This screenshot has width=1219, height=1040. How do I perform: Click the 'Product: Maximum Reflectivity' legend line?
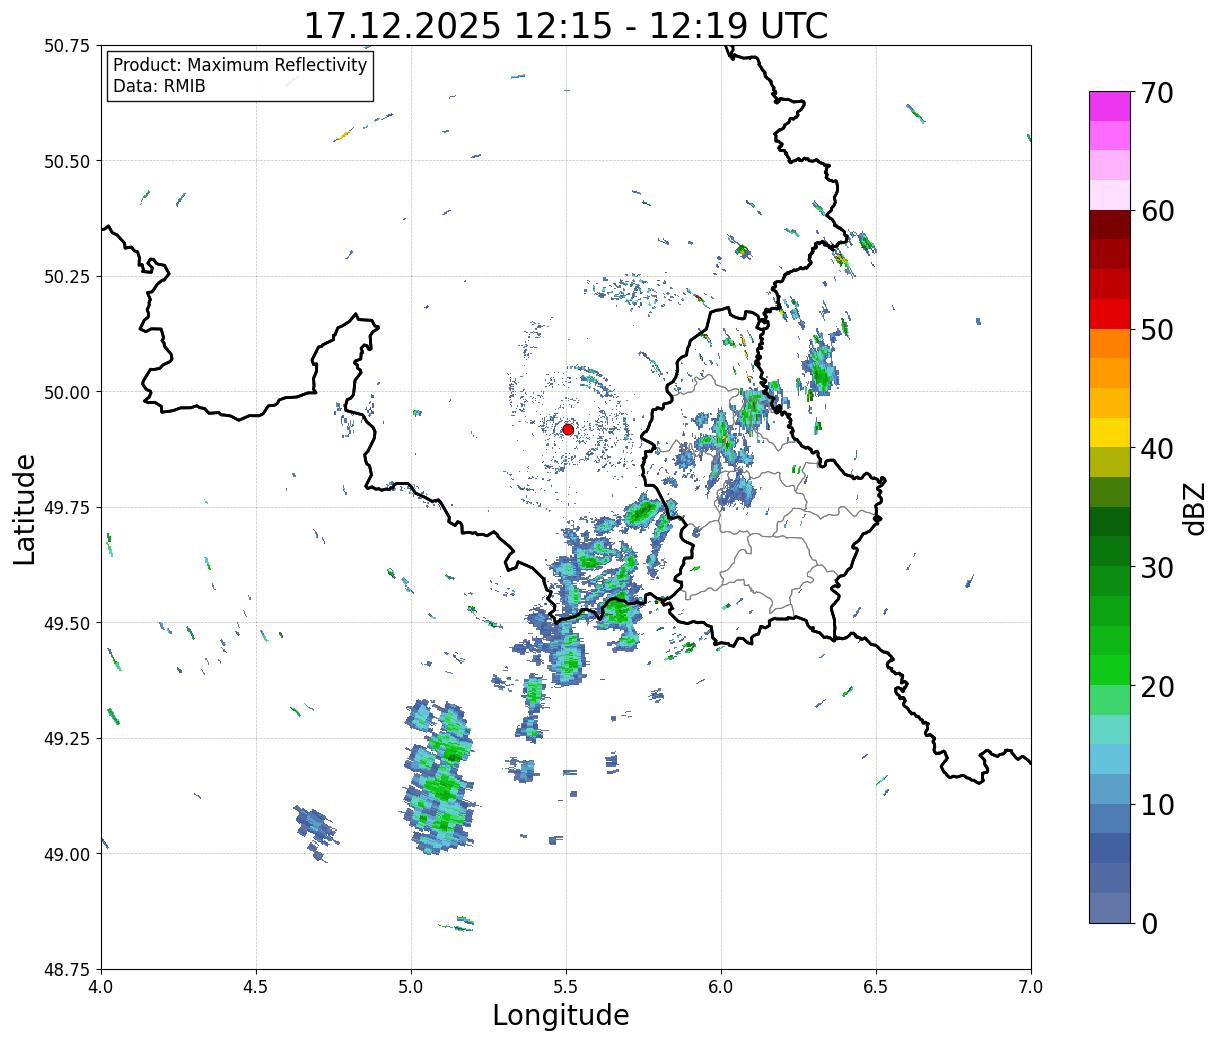pyautogui.click(x=240, y=65)
